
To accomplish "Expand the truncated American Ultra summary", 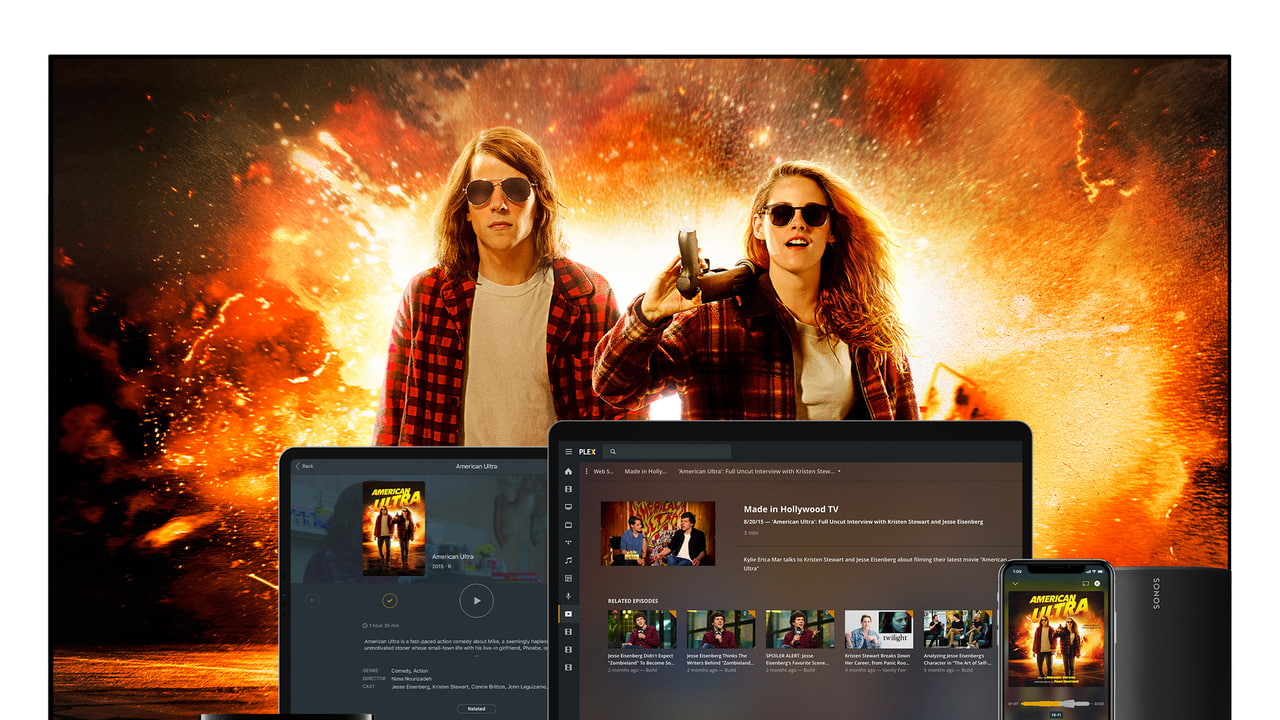I will [476, 656].
